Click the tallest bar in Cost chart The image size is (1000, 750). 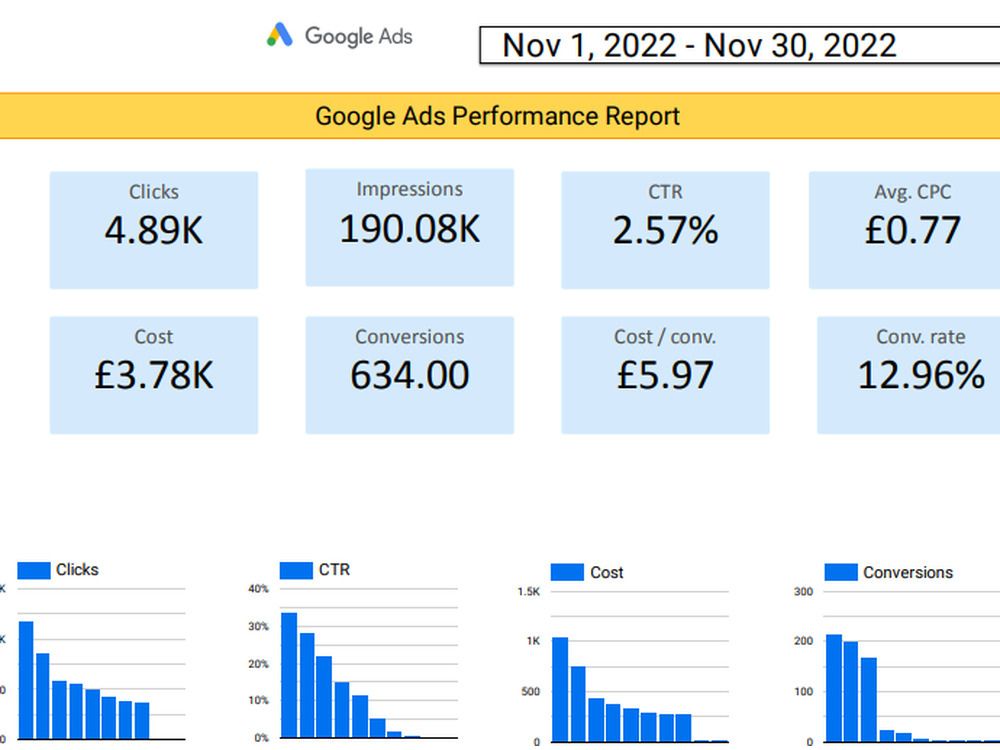pyautogui.click(x=560, y=689)
